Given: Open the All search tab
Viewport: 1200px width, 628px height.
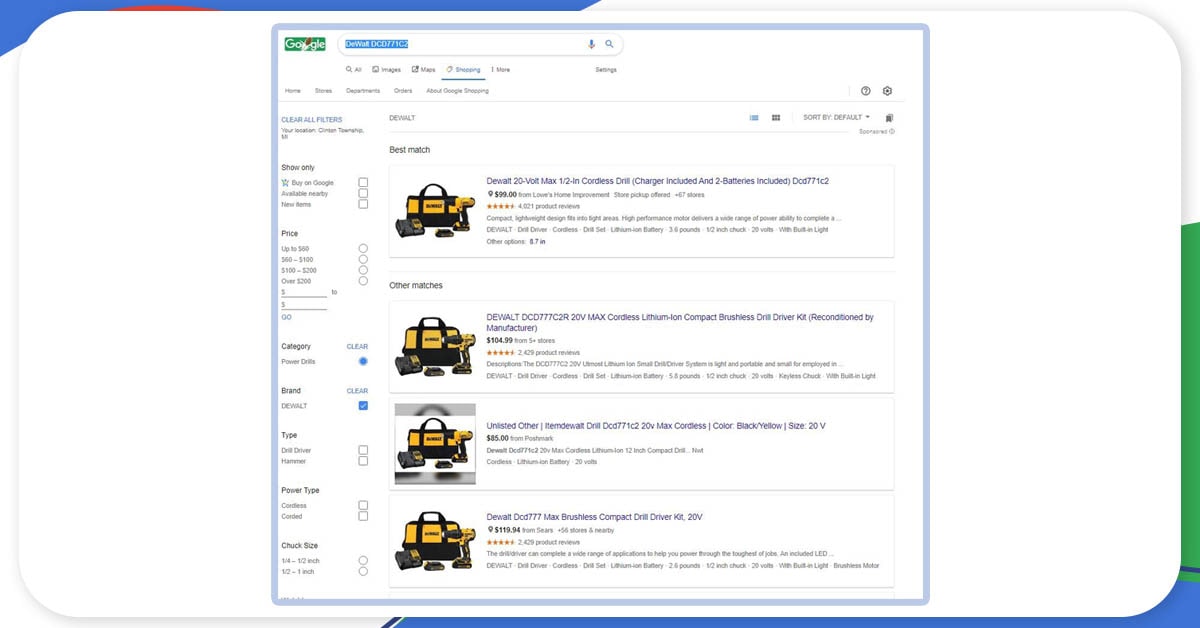Looking at the screenshot, I should tap(354, 70).
